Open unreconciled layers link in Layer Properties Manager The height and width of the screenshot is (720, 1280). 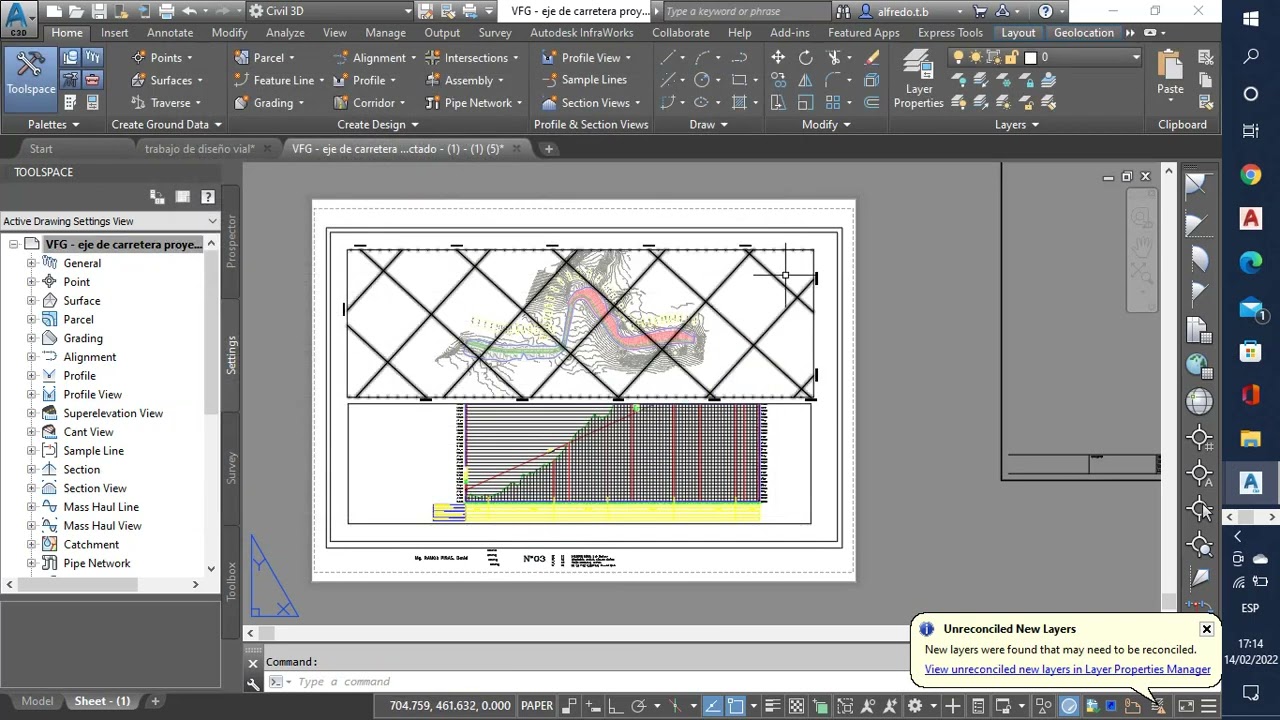(x=1067, y=670)
